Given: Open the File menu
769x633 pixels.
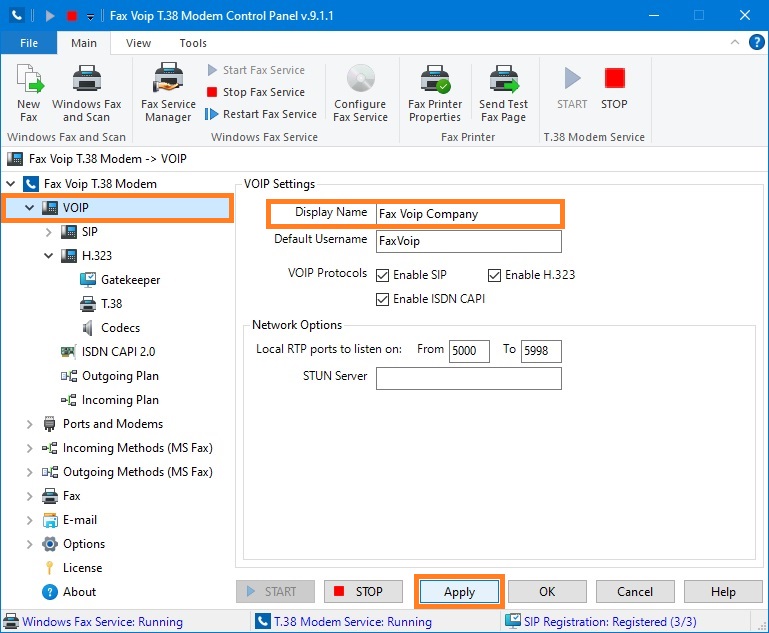Looking at the screenshot, I should (x=29, y=43).
